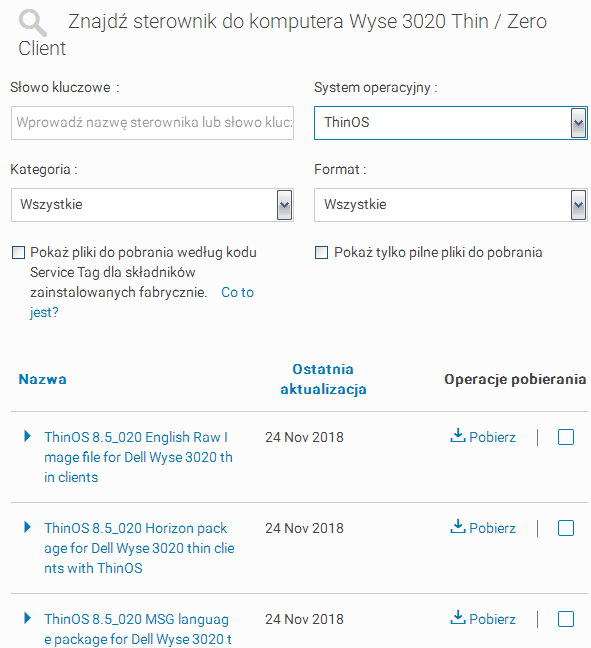Click download icon for English Raw Image file
Image resolution: width=591 pixels, height=648 pixels.
pos(458,436)
